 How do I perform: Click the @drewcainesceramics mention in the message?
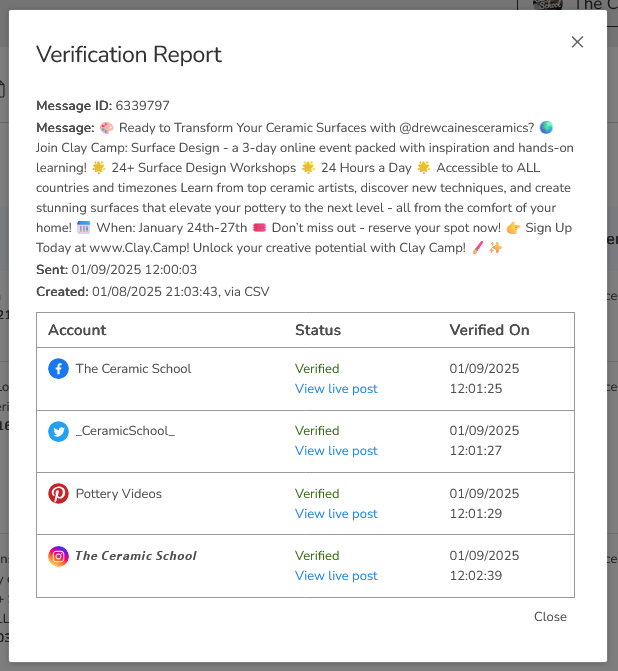(x=466, y=128)
